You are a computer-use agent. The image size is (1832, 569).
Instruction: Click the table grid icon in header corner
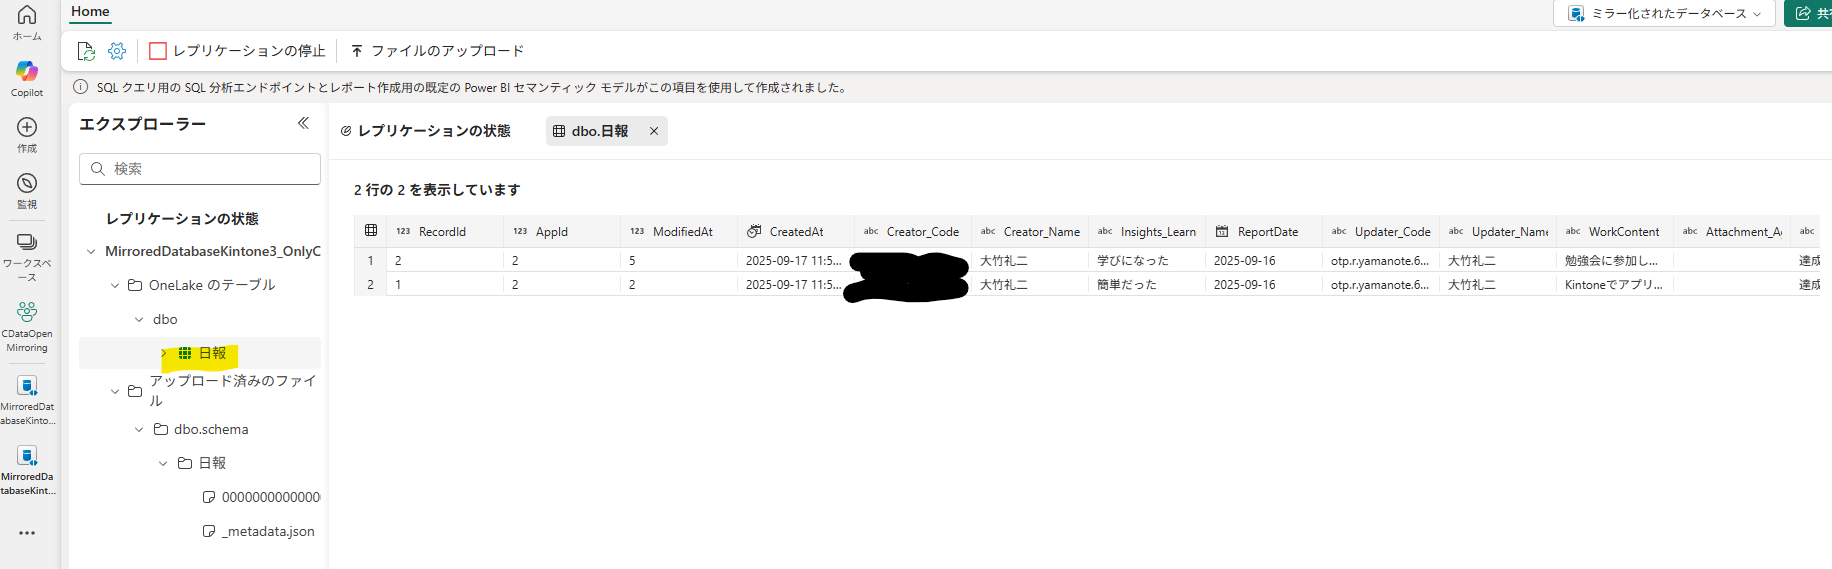click(371, 231)
